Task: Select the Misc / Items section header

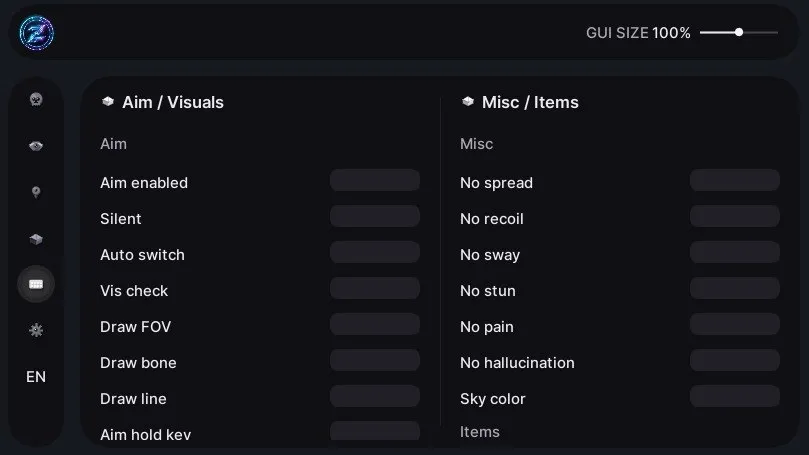Action: pos(530,102)
